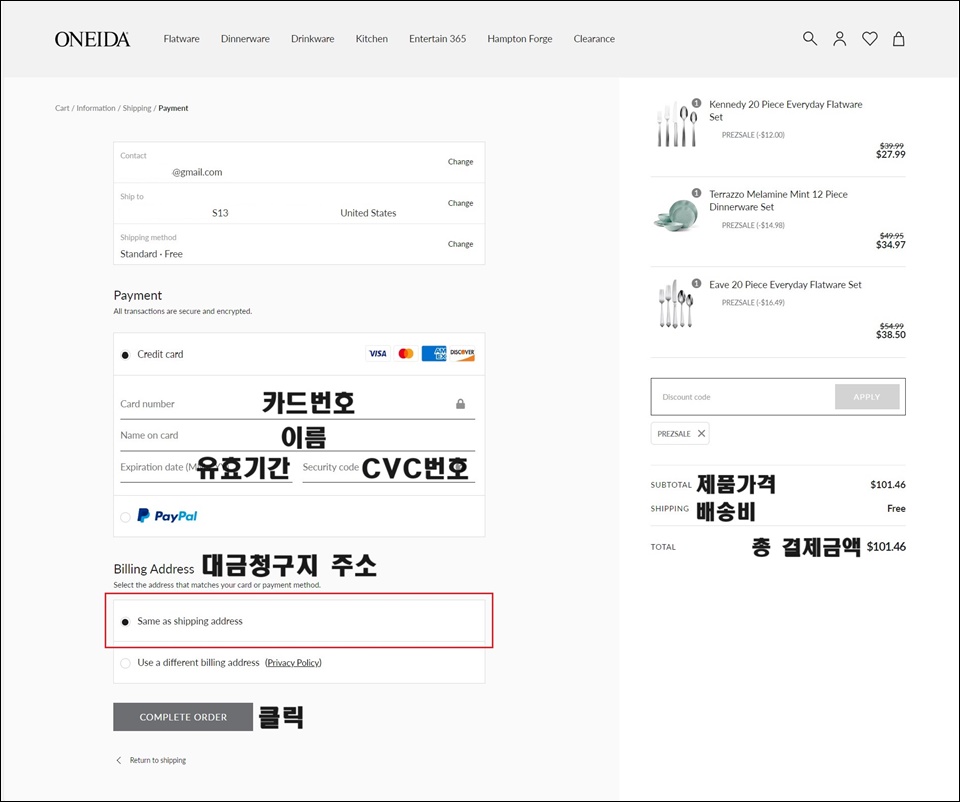
Task: Select the Credit card radio button
Action: [125, 354]
